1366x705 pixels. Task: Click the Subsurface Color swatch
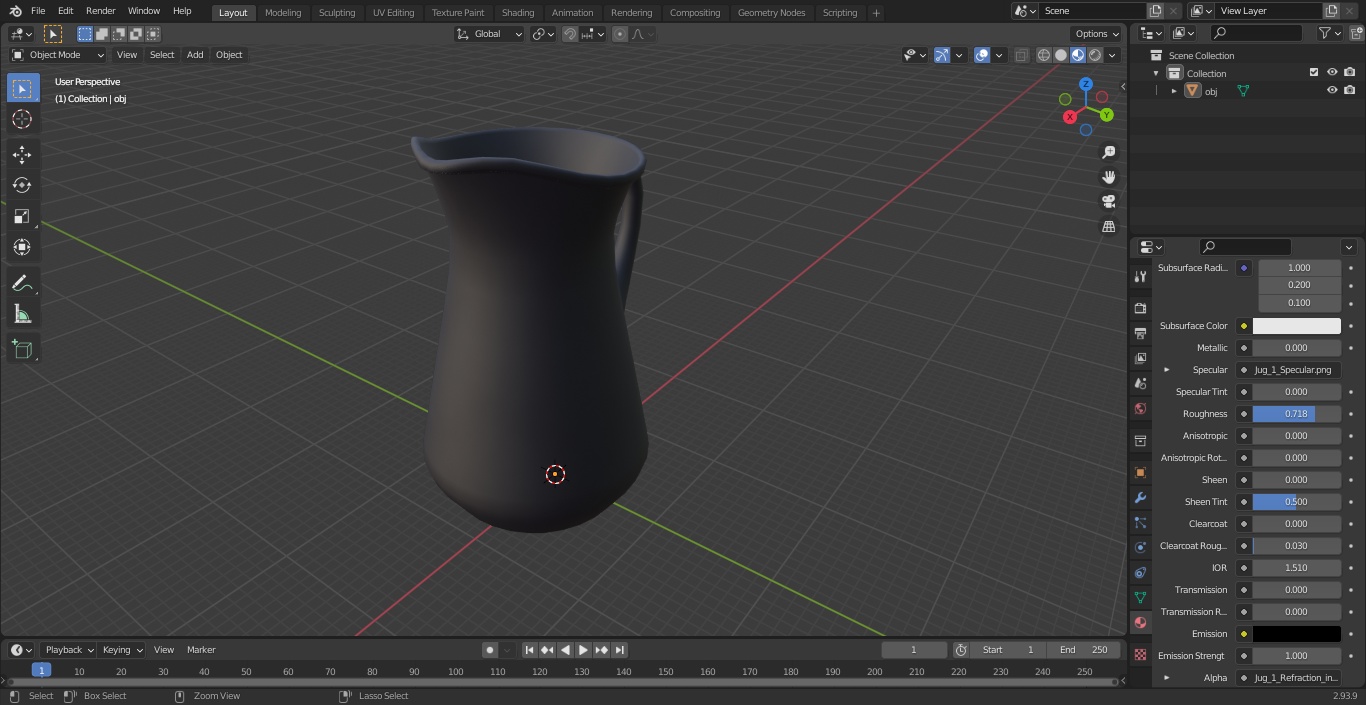(x=1296, y=326)
